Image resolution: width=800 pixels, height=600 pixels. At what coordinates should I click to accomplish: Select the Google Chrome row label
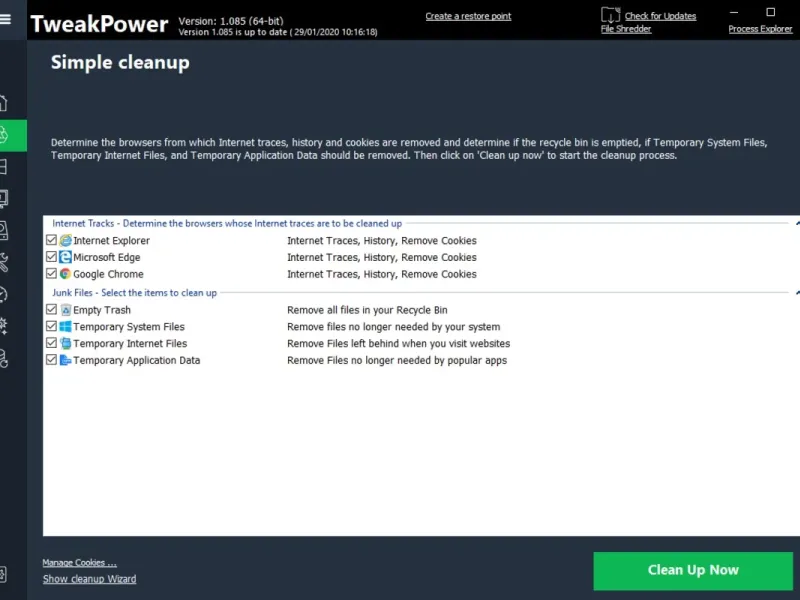click(x=108, y=274)
